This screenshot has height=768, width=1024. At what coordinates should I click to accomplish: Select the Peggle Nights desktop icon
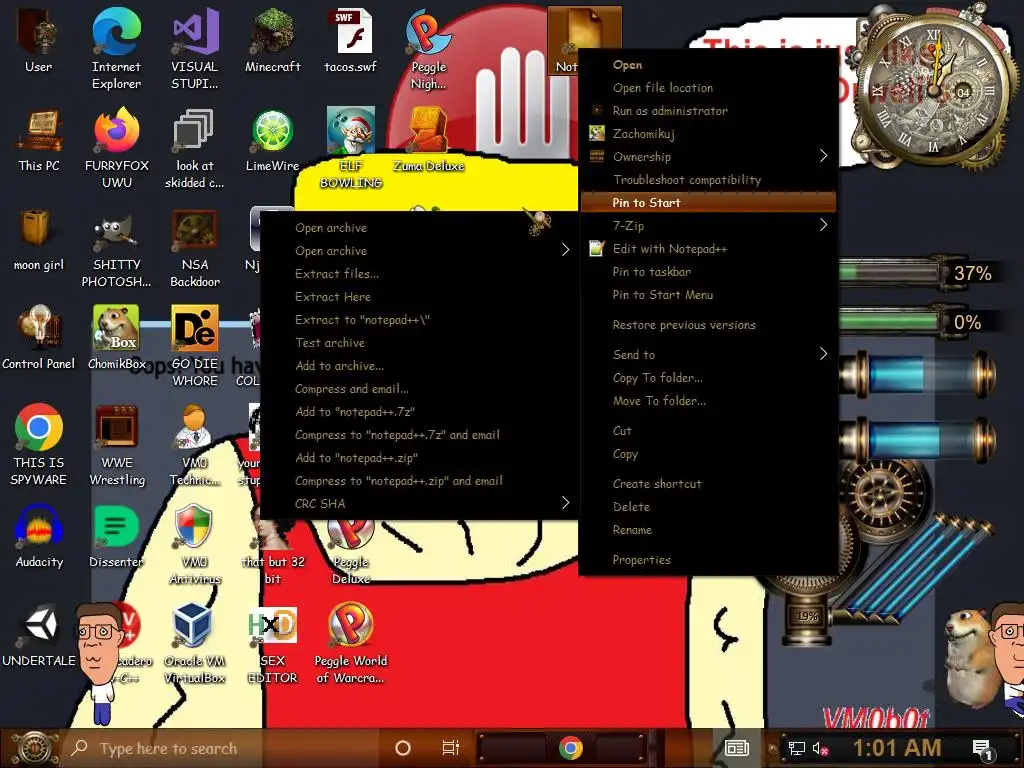[428, 49]
